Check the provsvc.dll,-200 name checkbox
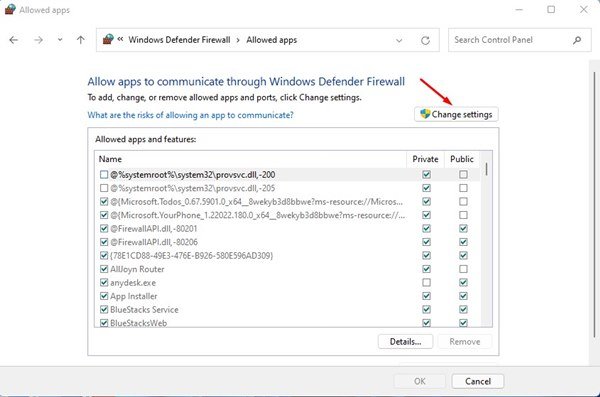Screen dimensions: 600x397 point(104,175)
